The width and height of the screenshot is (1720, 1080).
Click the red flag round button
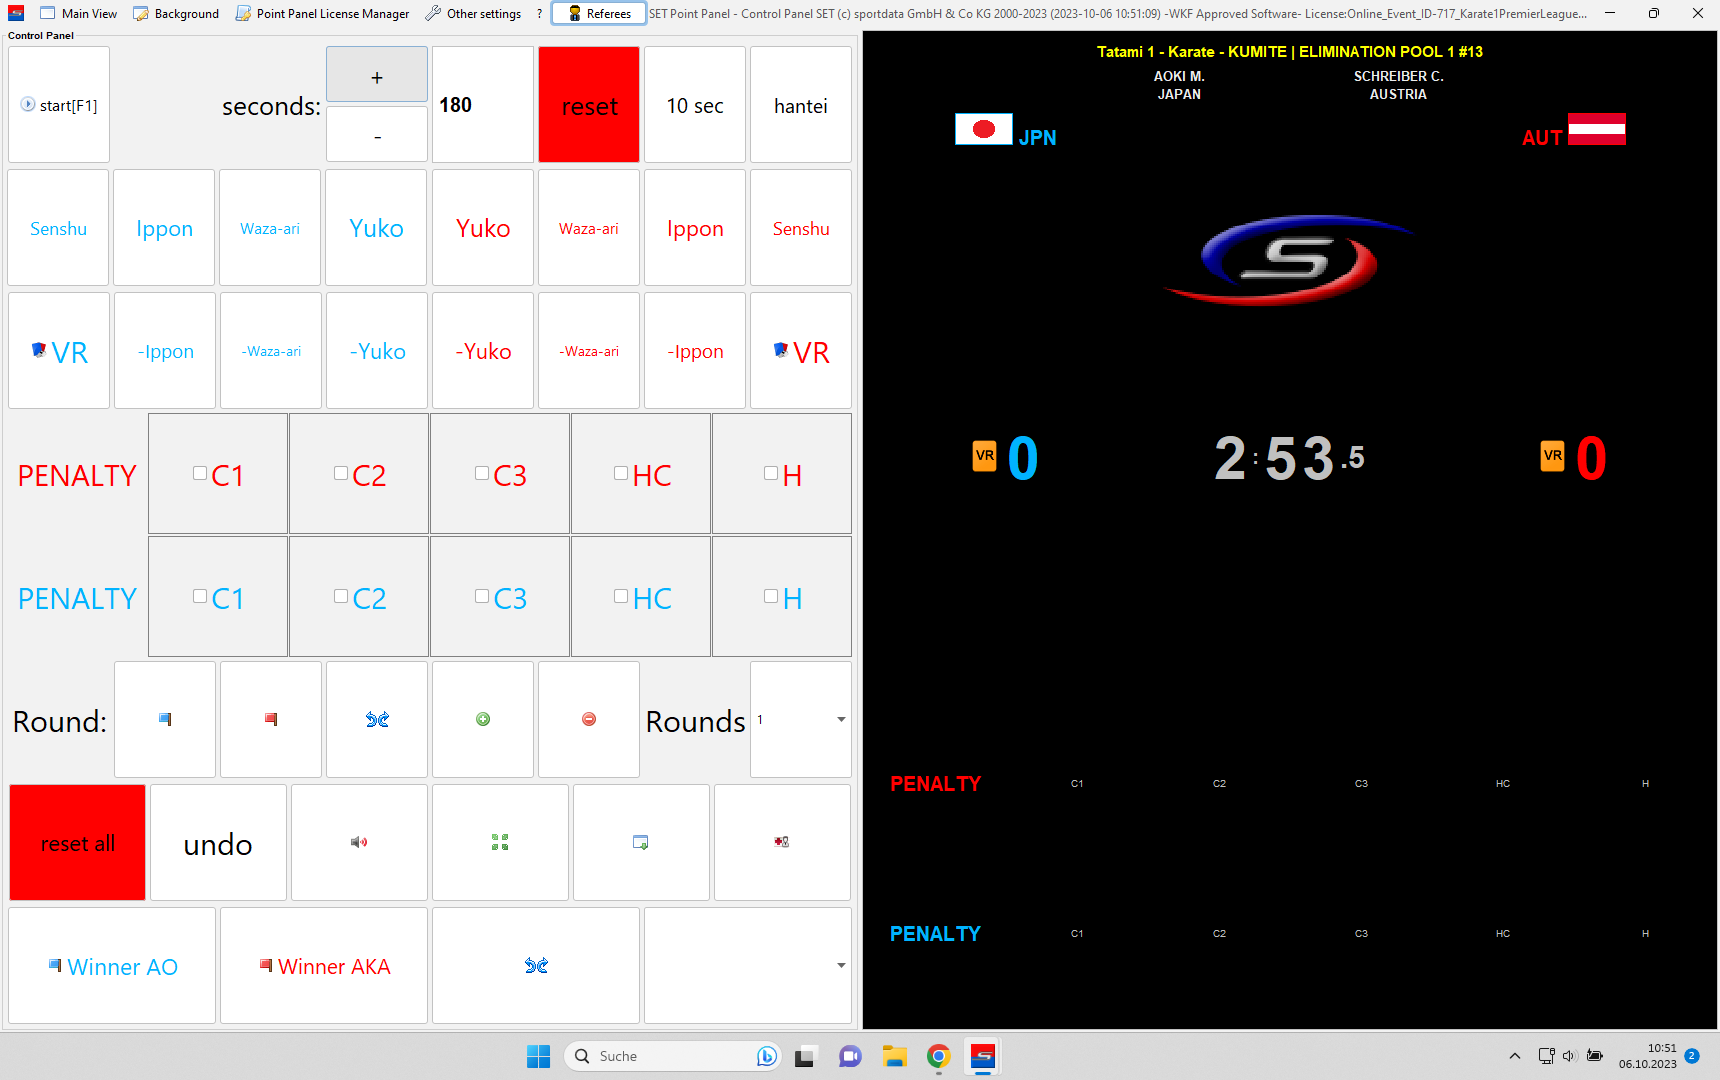pyautogui.click(x=271, y=719)
